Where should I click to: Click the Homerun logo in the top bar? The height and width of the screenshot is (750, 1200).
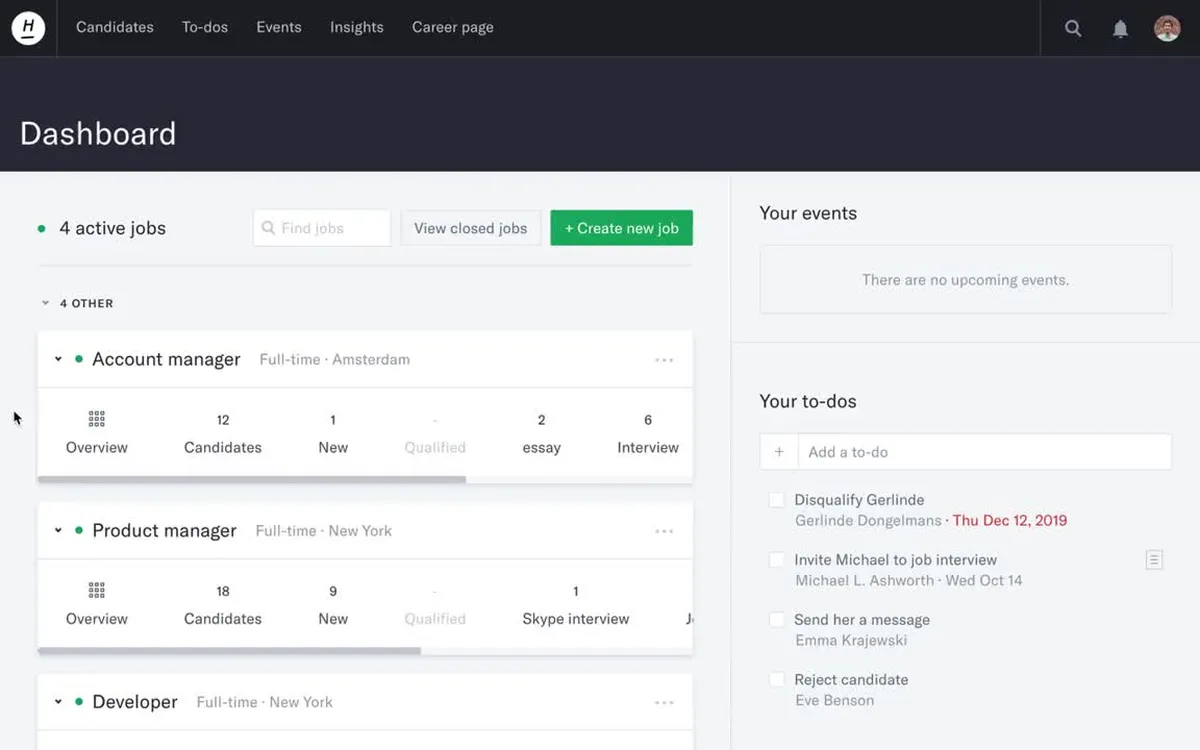pos(28,28)
